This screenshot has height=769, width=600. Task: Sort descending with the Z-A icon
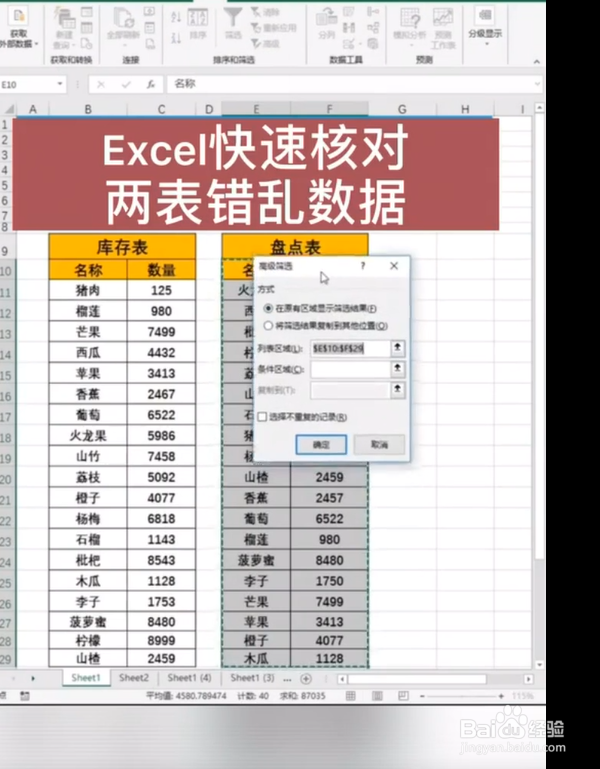pyautogui.click(x=176, y=37)
